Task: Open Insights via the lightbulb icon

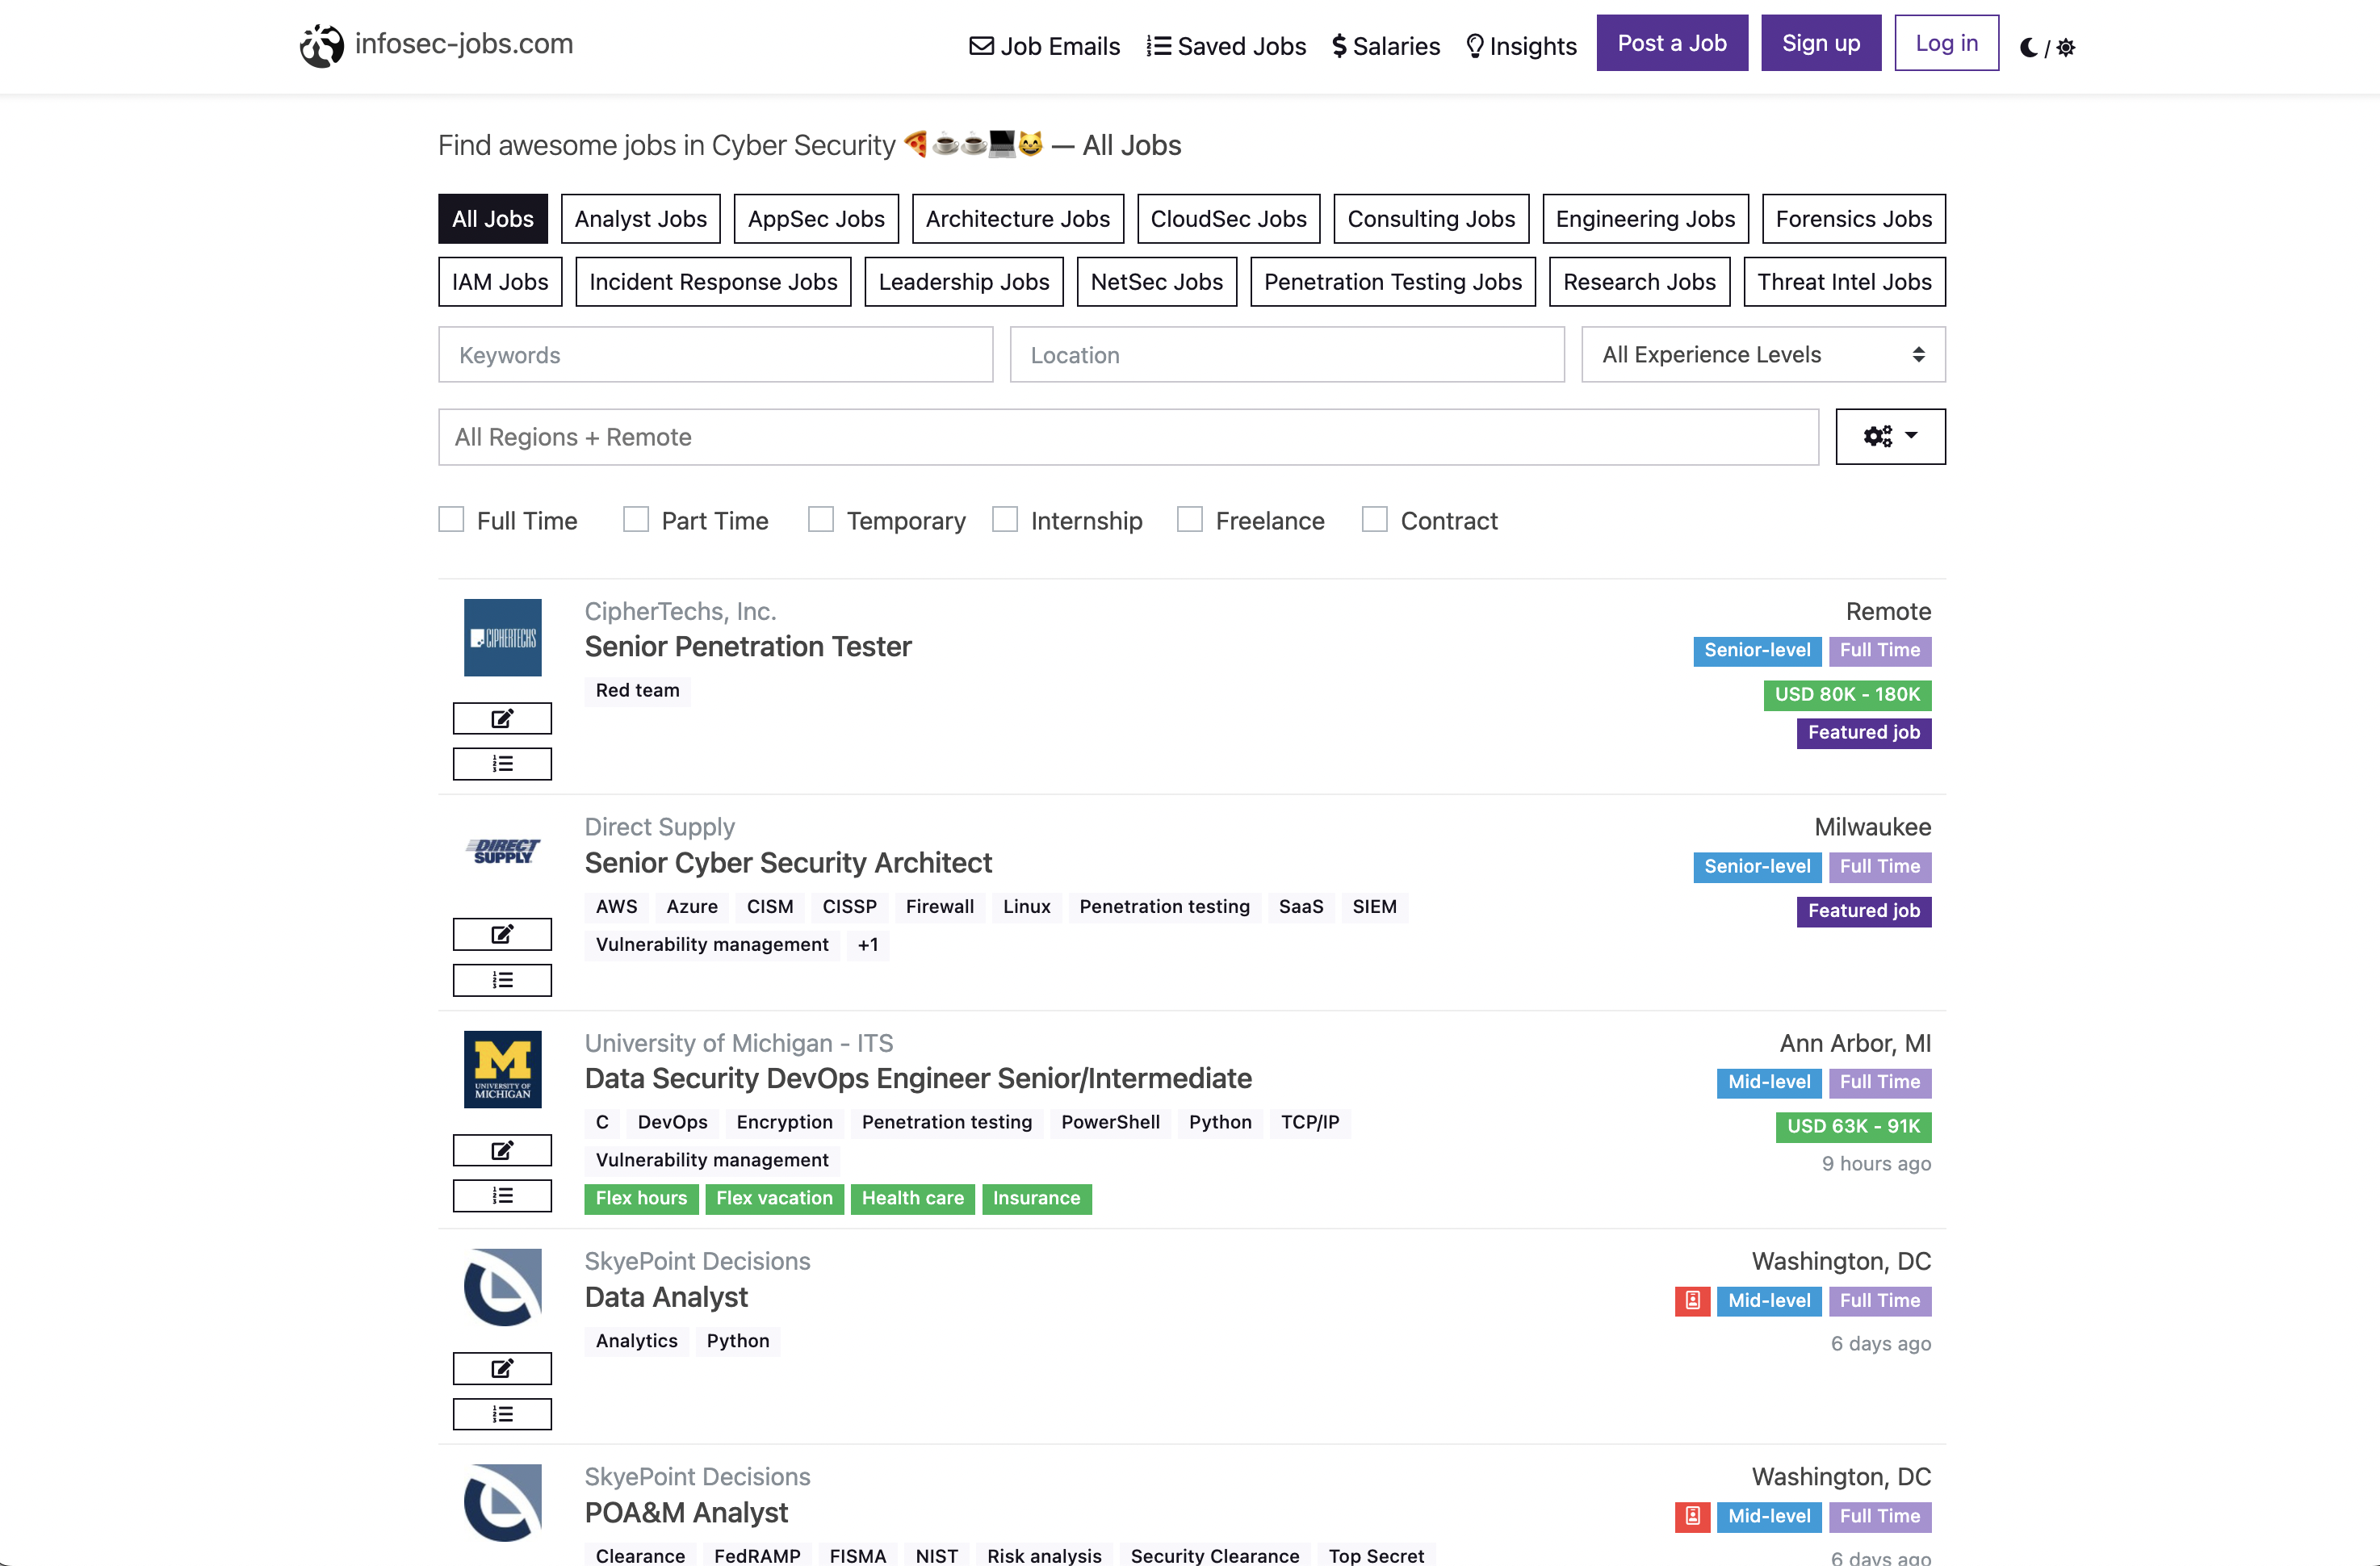Action: click(x=1474, y=45)
